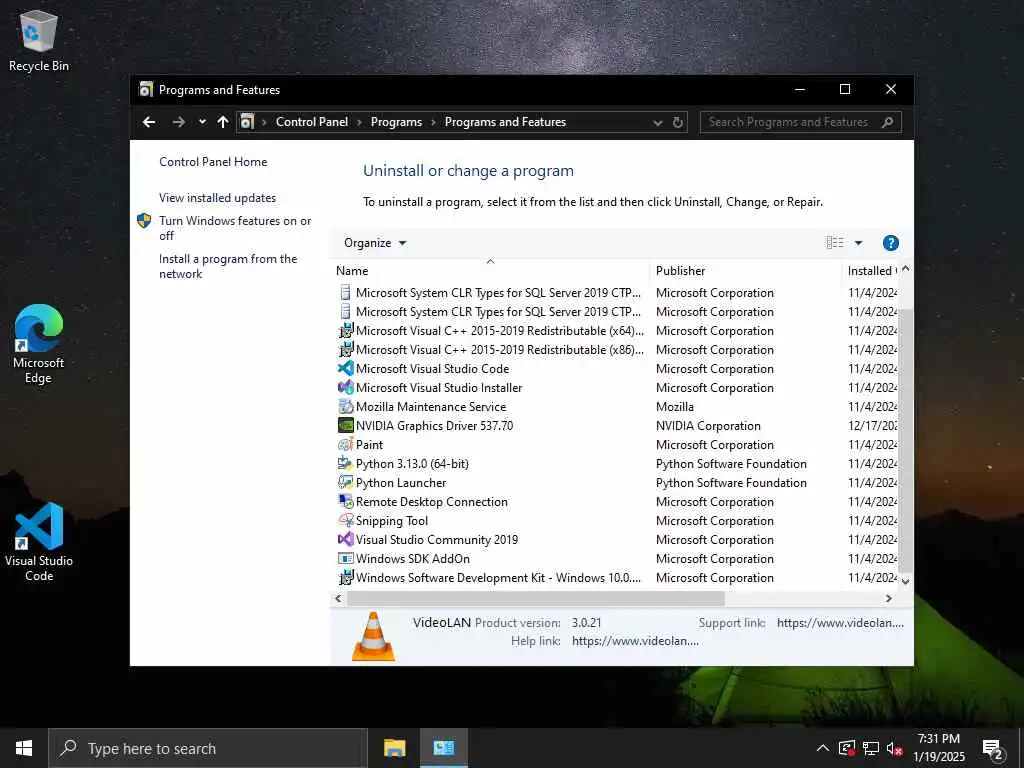Click the Programs breadcrumb
Viewport: 1024px width, 768px height.
click(396, 122)
